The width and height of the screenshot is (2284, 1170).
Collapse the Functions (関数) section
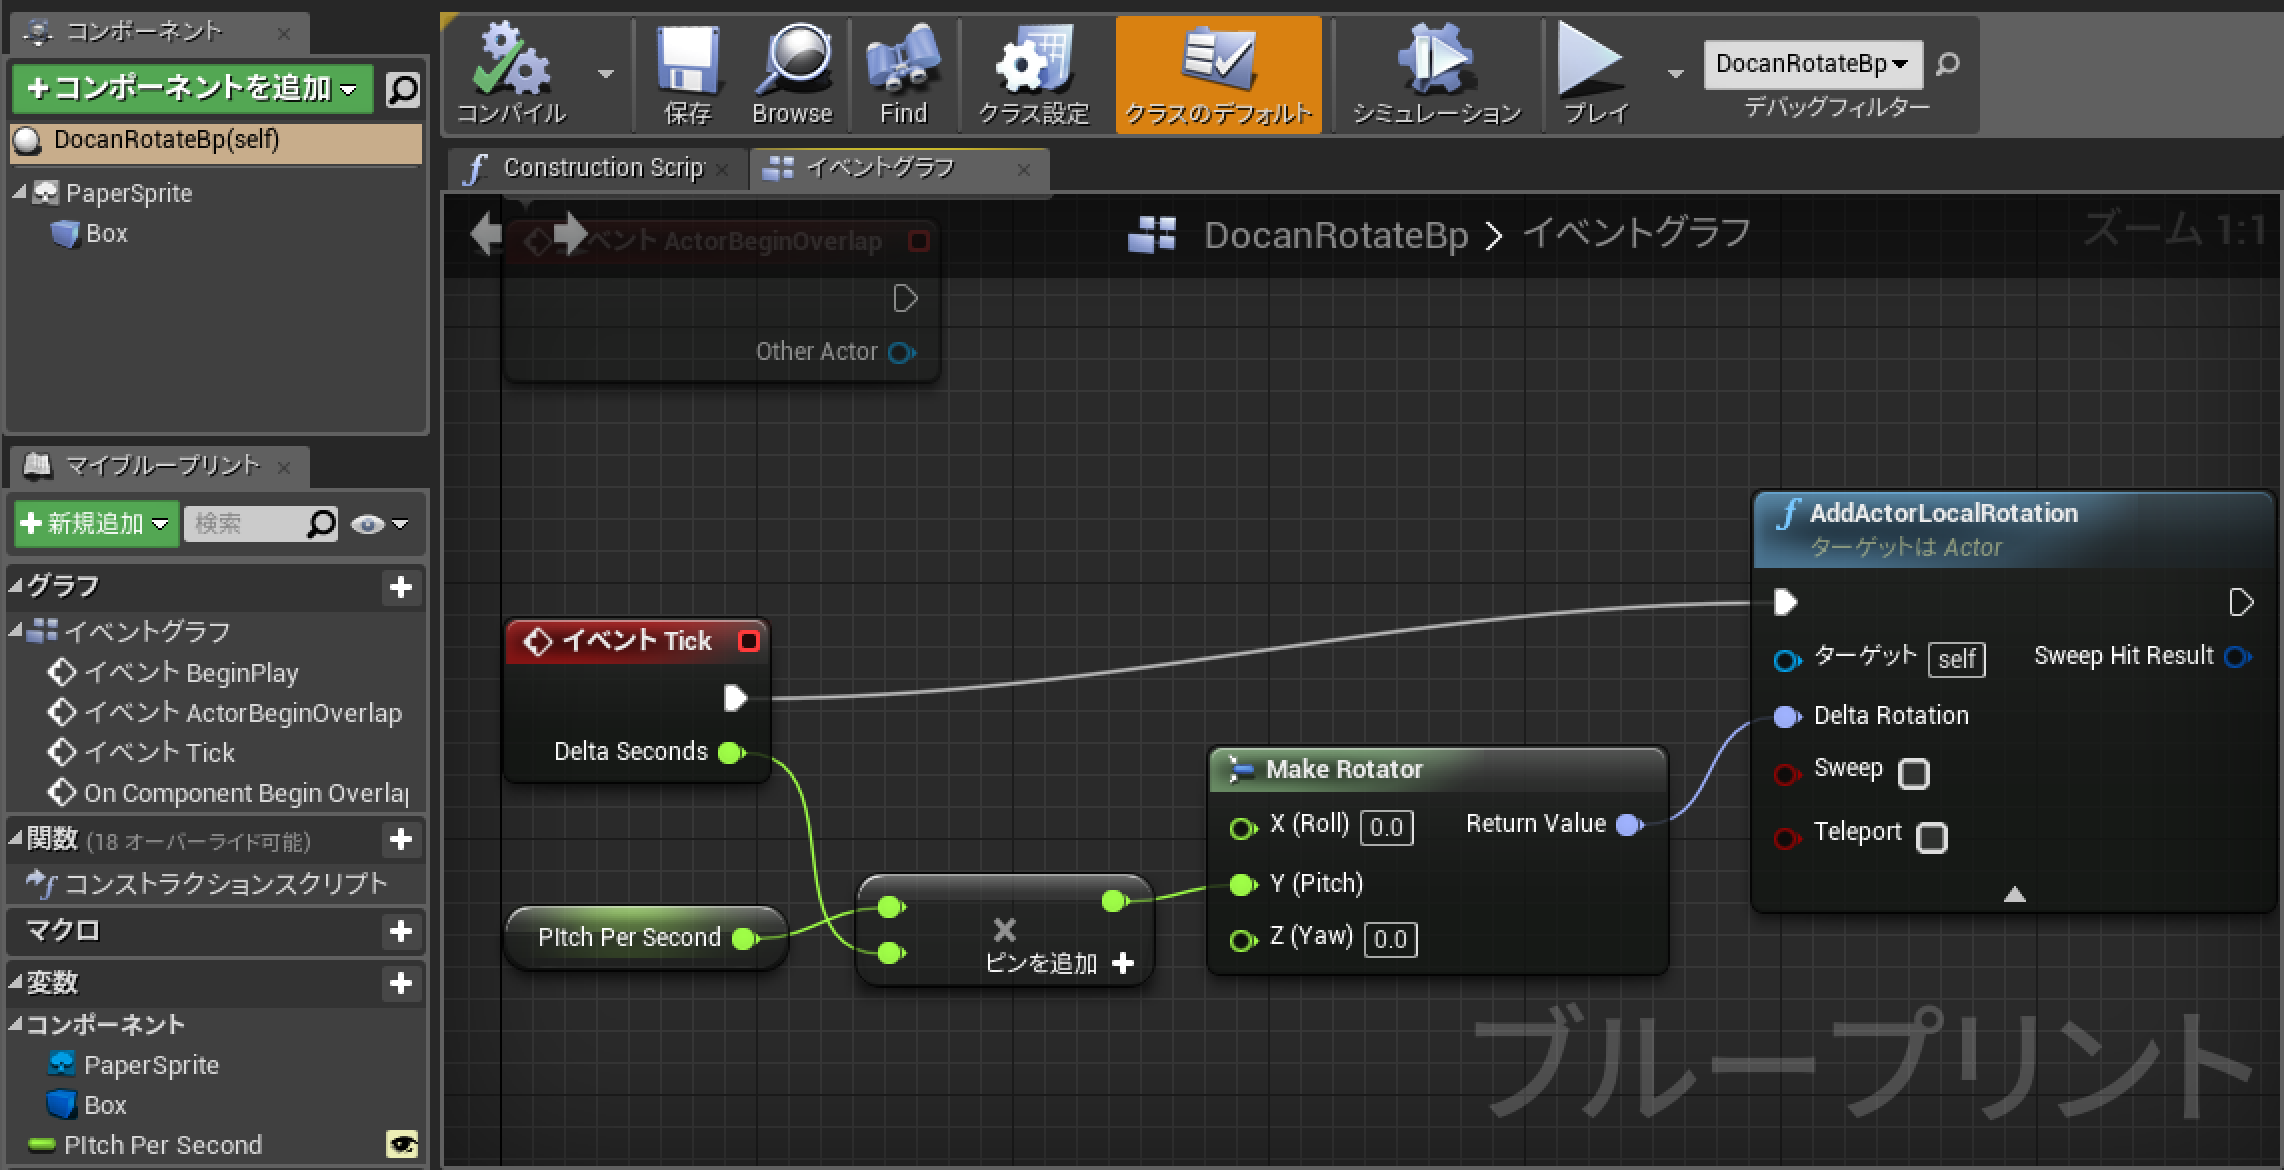16,838
